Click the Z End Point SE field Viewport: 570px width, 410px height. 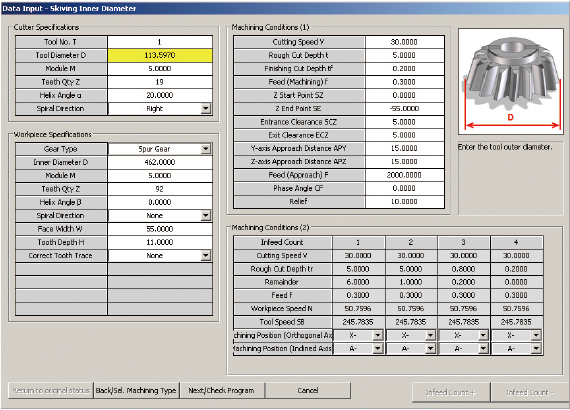tap(405, 109)
